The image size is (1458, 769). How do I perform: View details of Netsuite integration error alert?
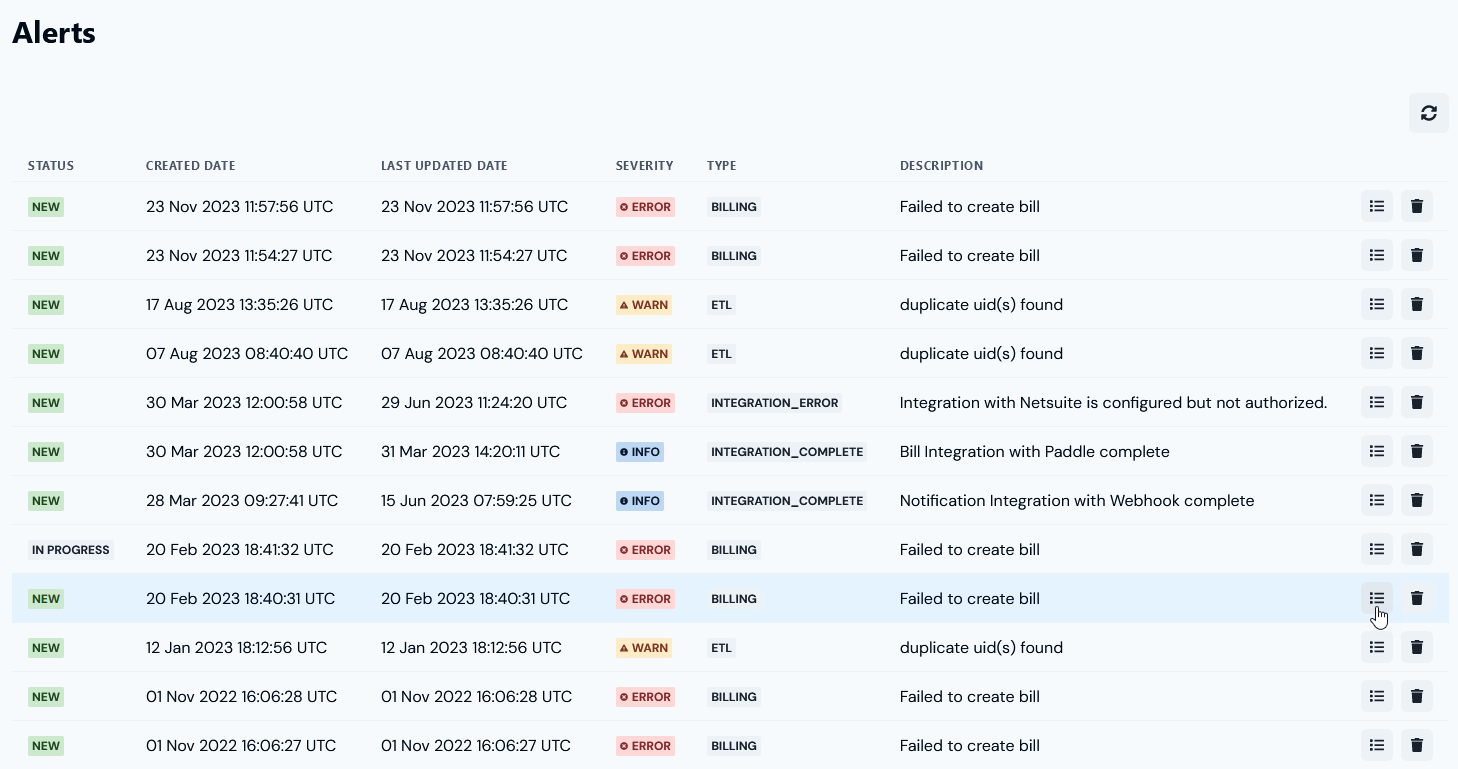click(x=1377, y=403)
